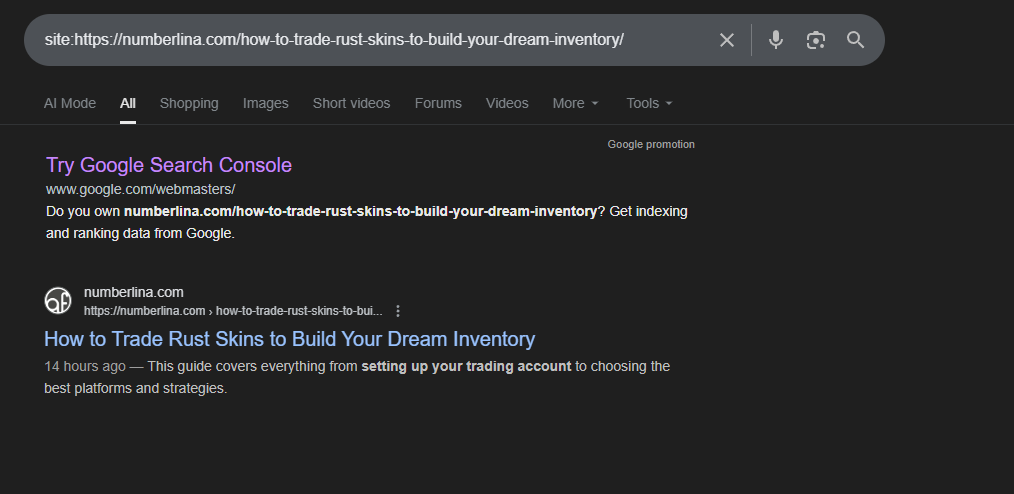The width and height of the screenshot is (1014, 494).
Task: Expand the Tools dropdown
Action: click(x=649, y=103)
